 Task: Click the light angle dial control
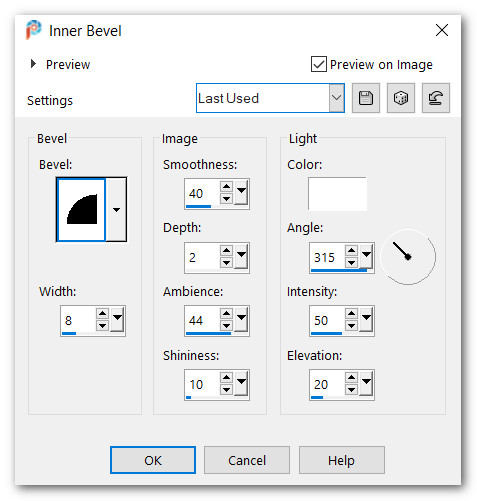408,257
